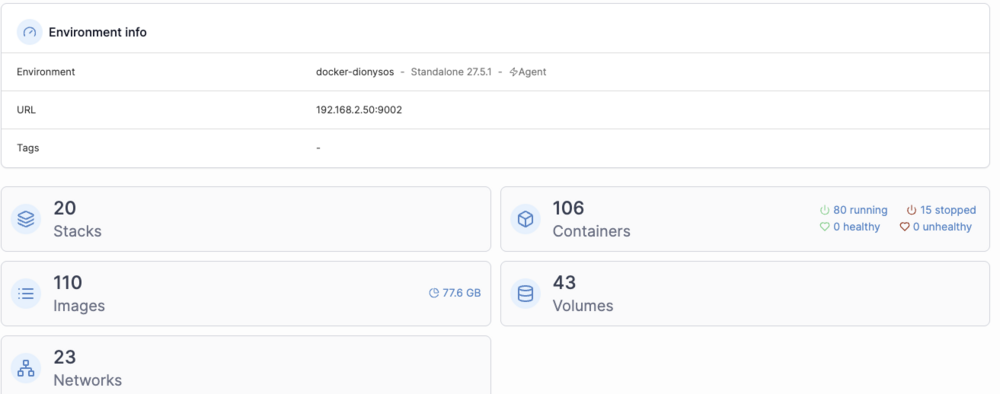Click the Environment info gauge icon
Image resolution: width=1000 pixels, height=394 pixels.
(29, 32)
